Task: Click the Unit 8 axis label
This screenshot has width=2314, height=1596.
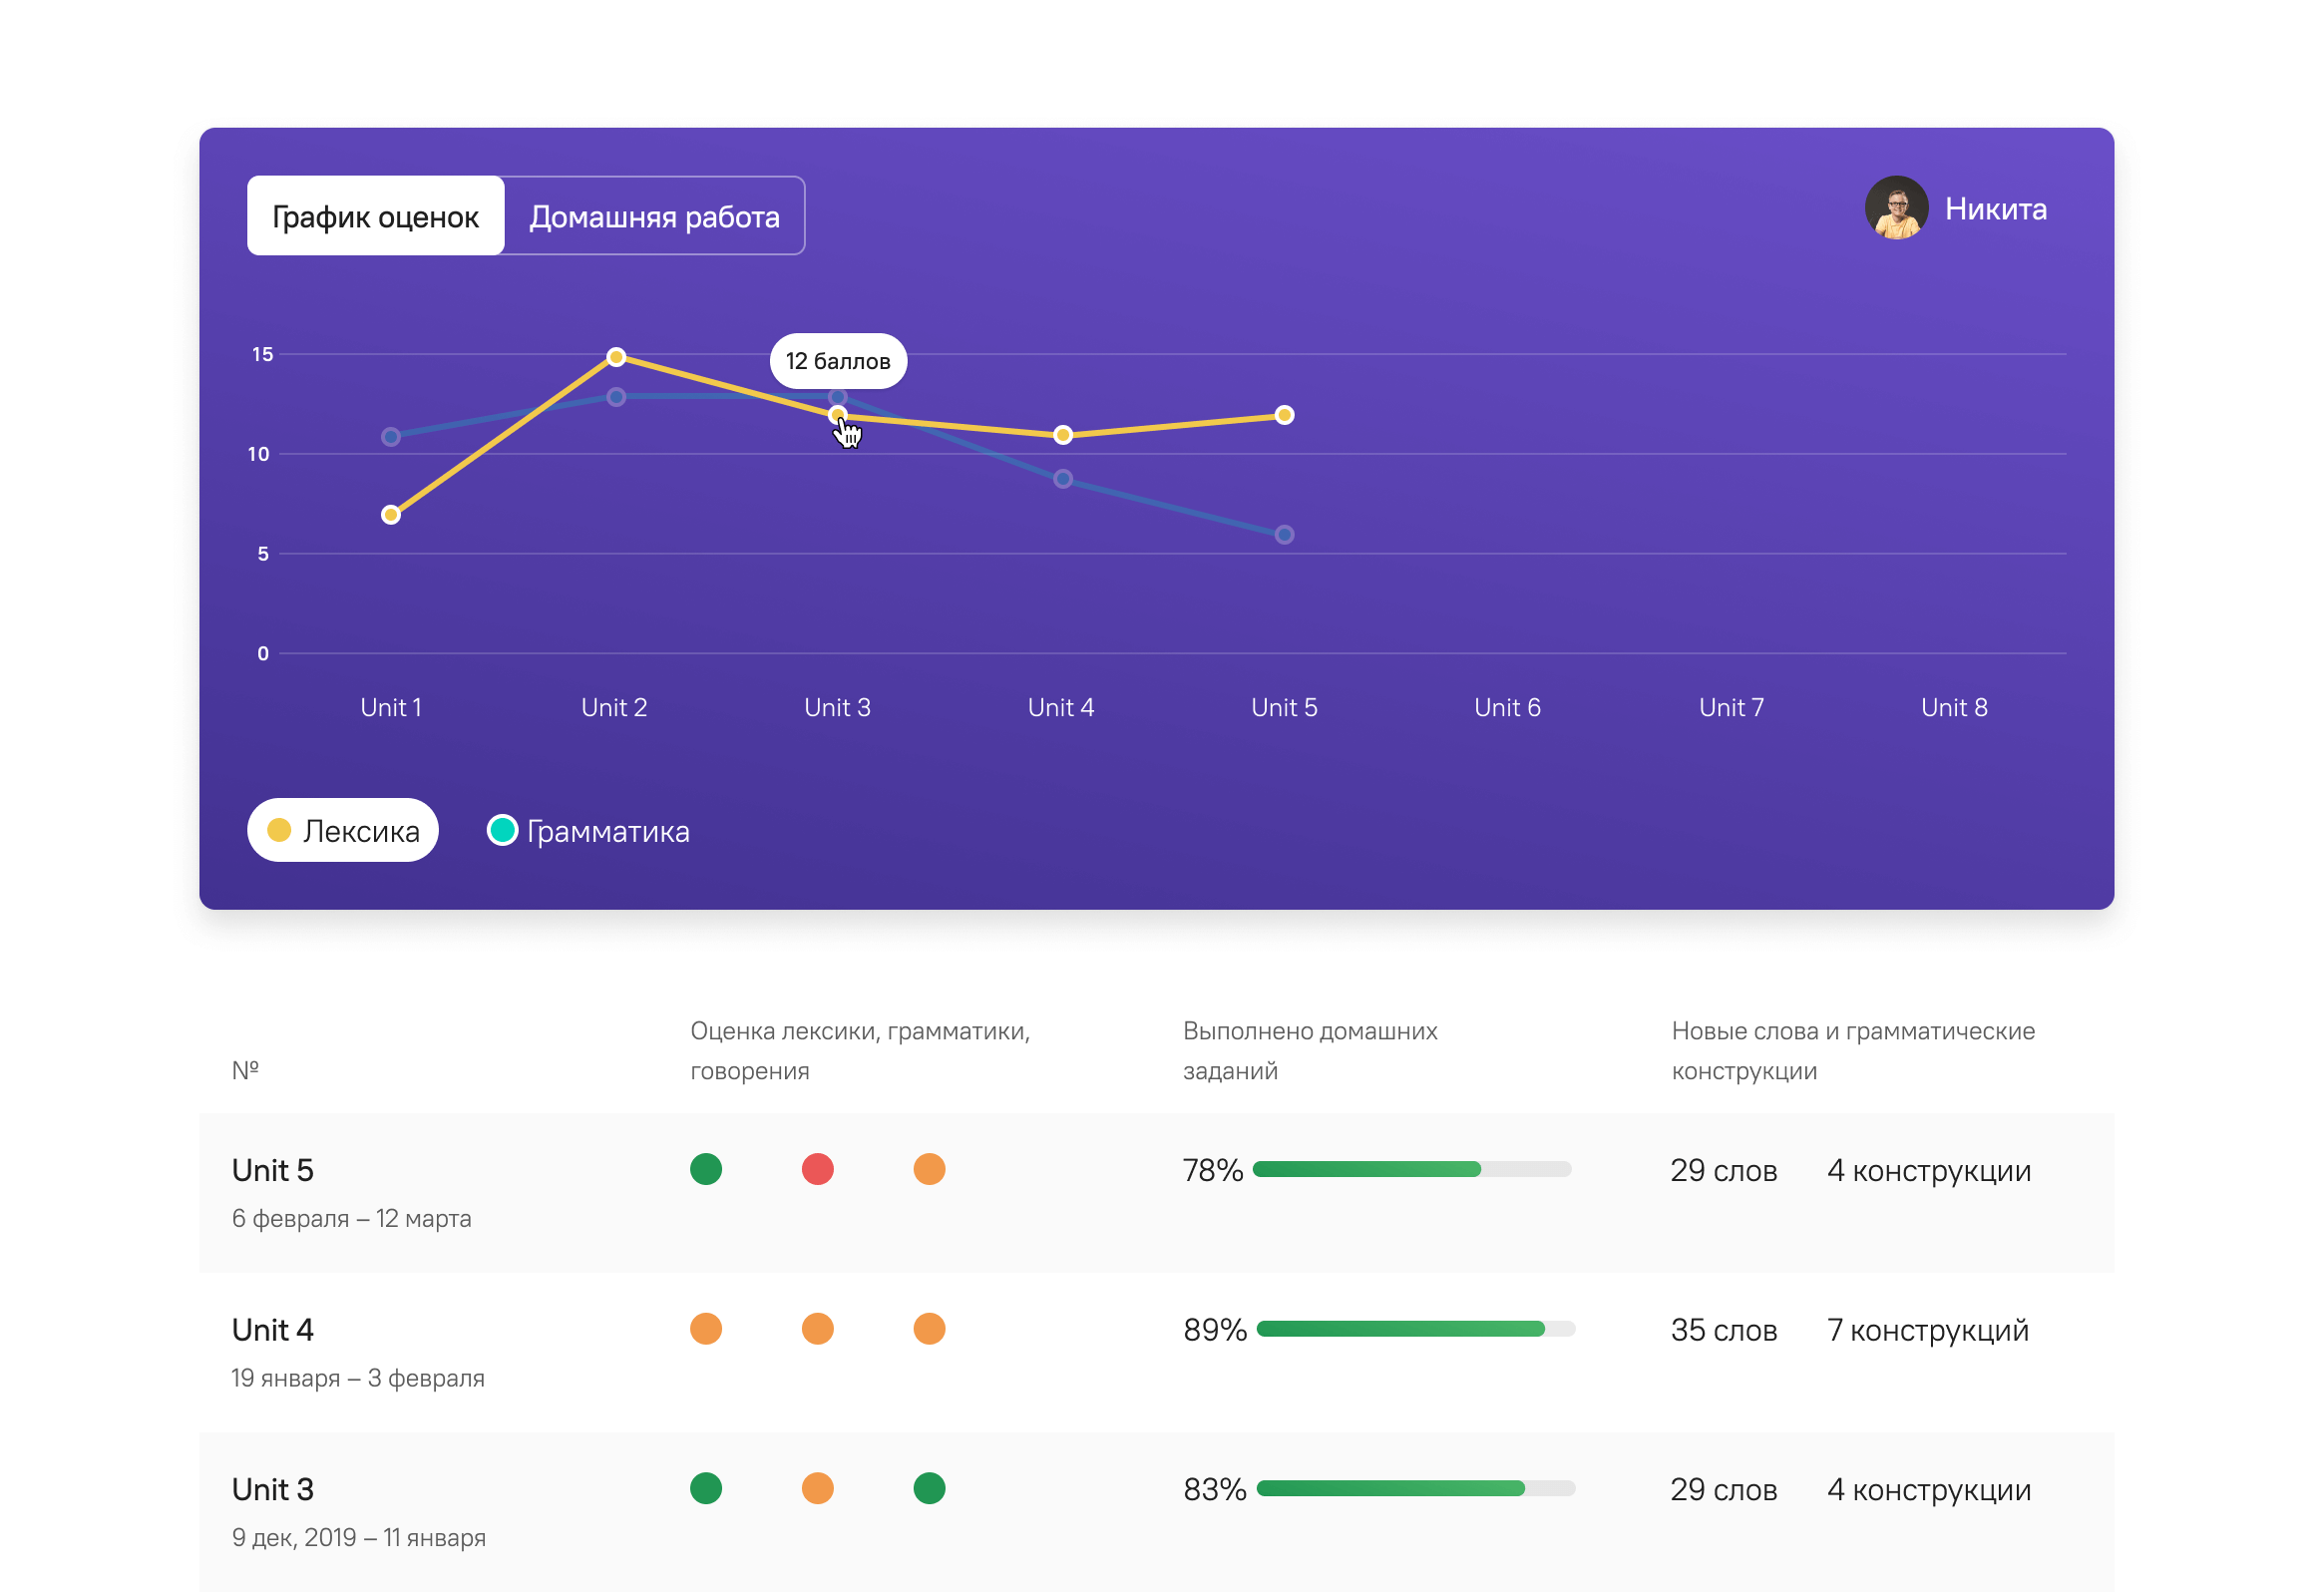Action: 1953,708
